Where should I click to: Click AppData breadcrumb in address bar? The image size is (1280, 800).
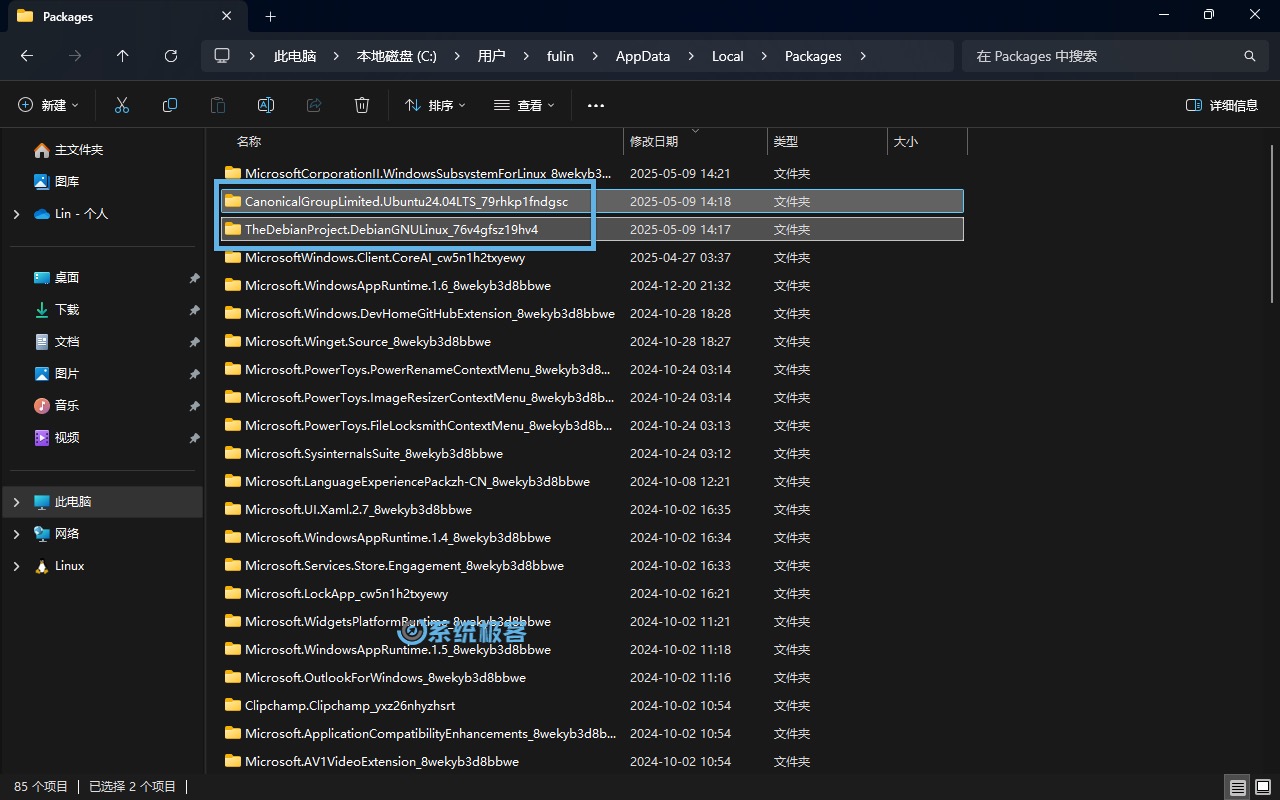[x=643, y=56]
